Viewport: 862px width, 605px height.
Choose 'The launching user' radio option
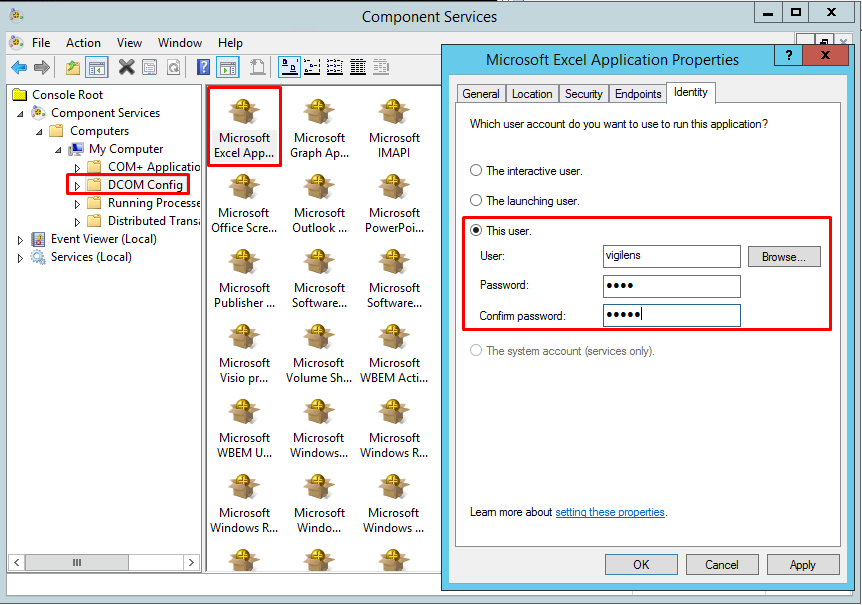click(476, 201)
